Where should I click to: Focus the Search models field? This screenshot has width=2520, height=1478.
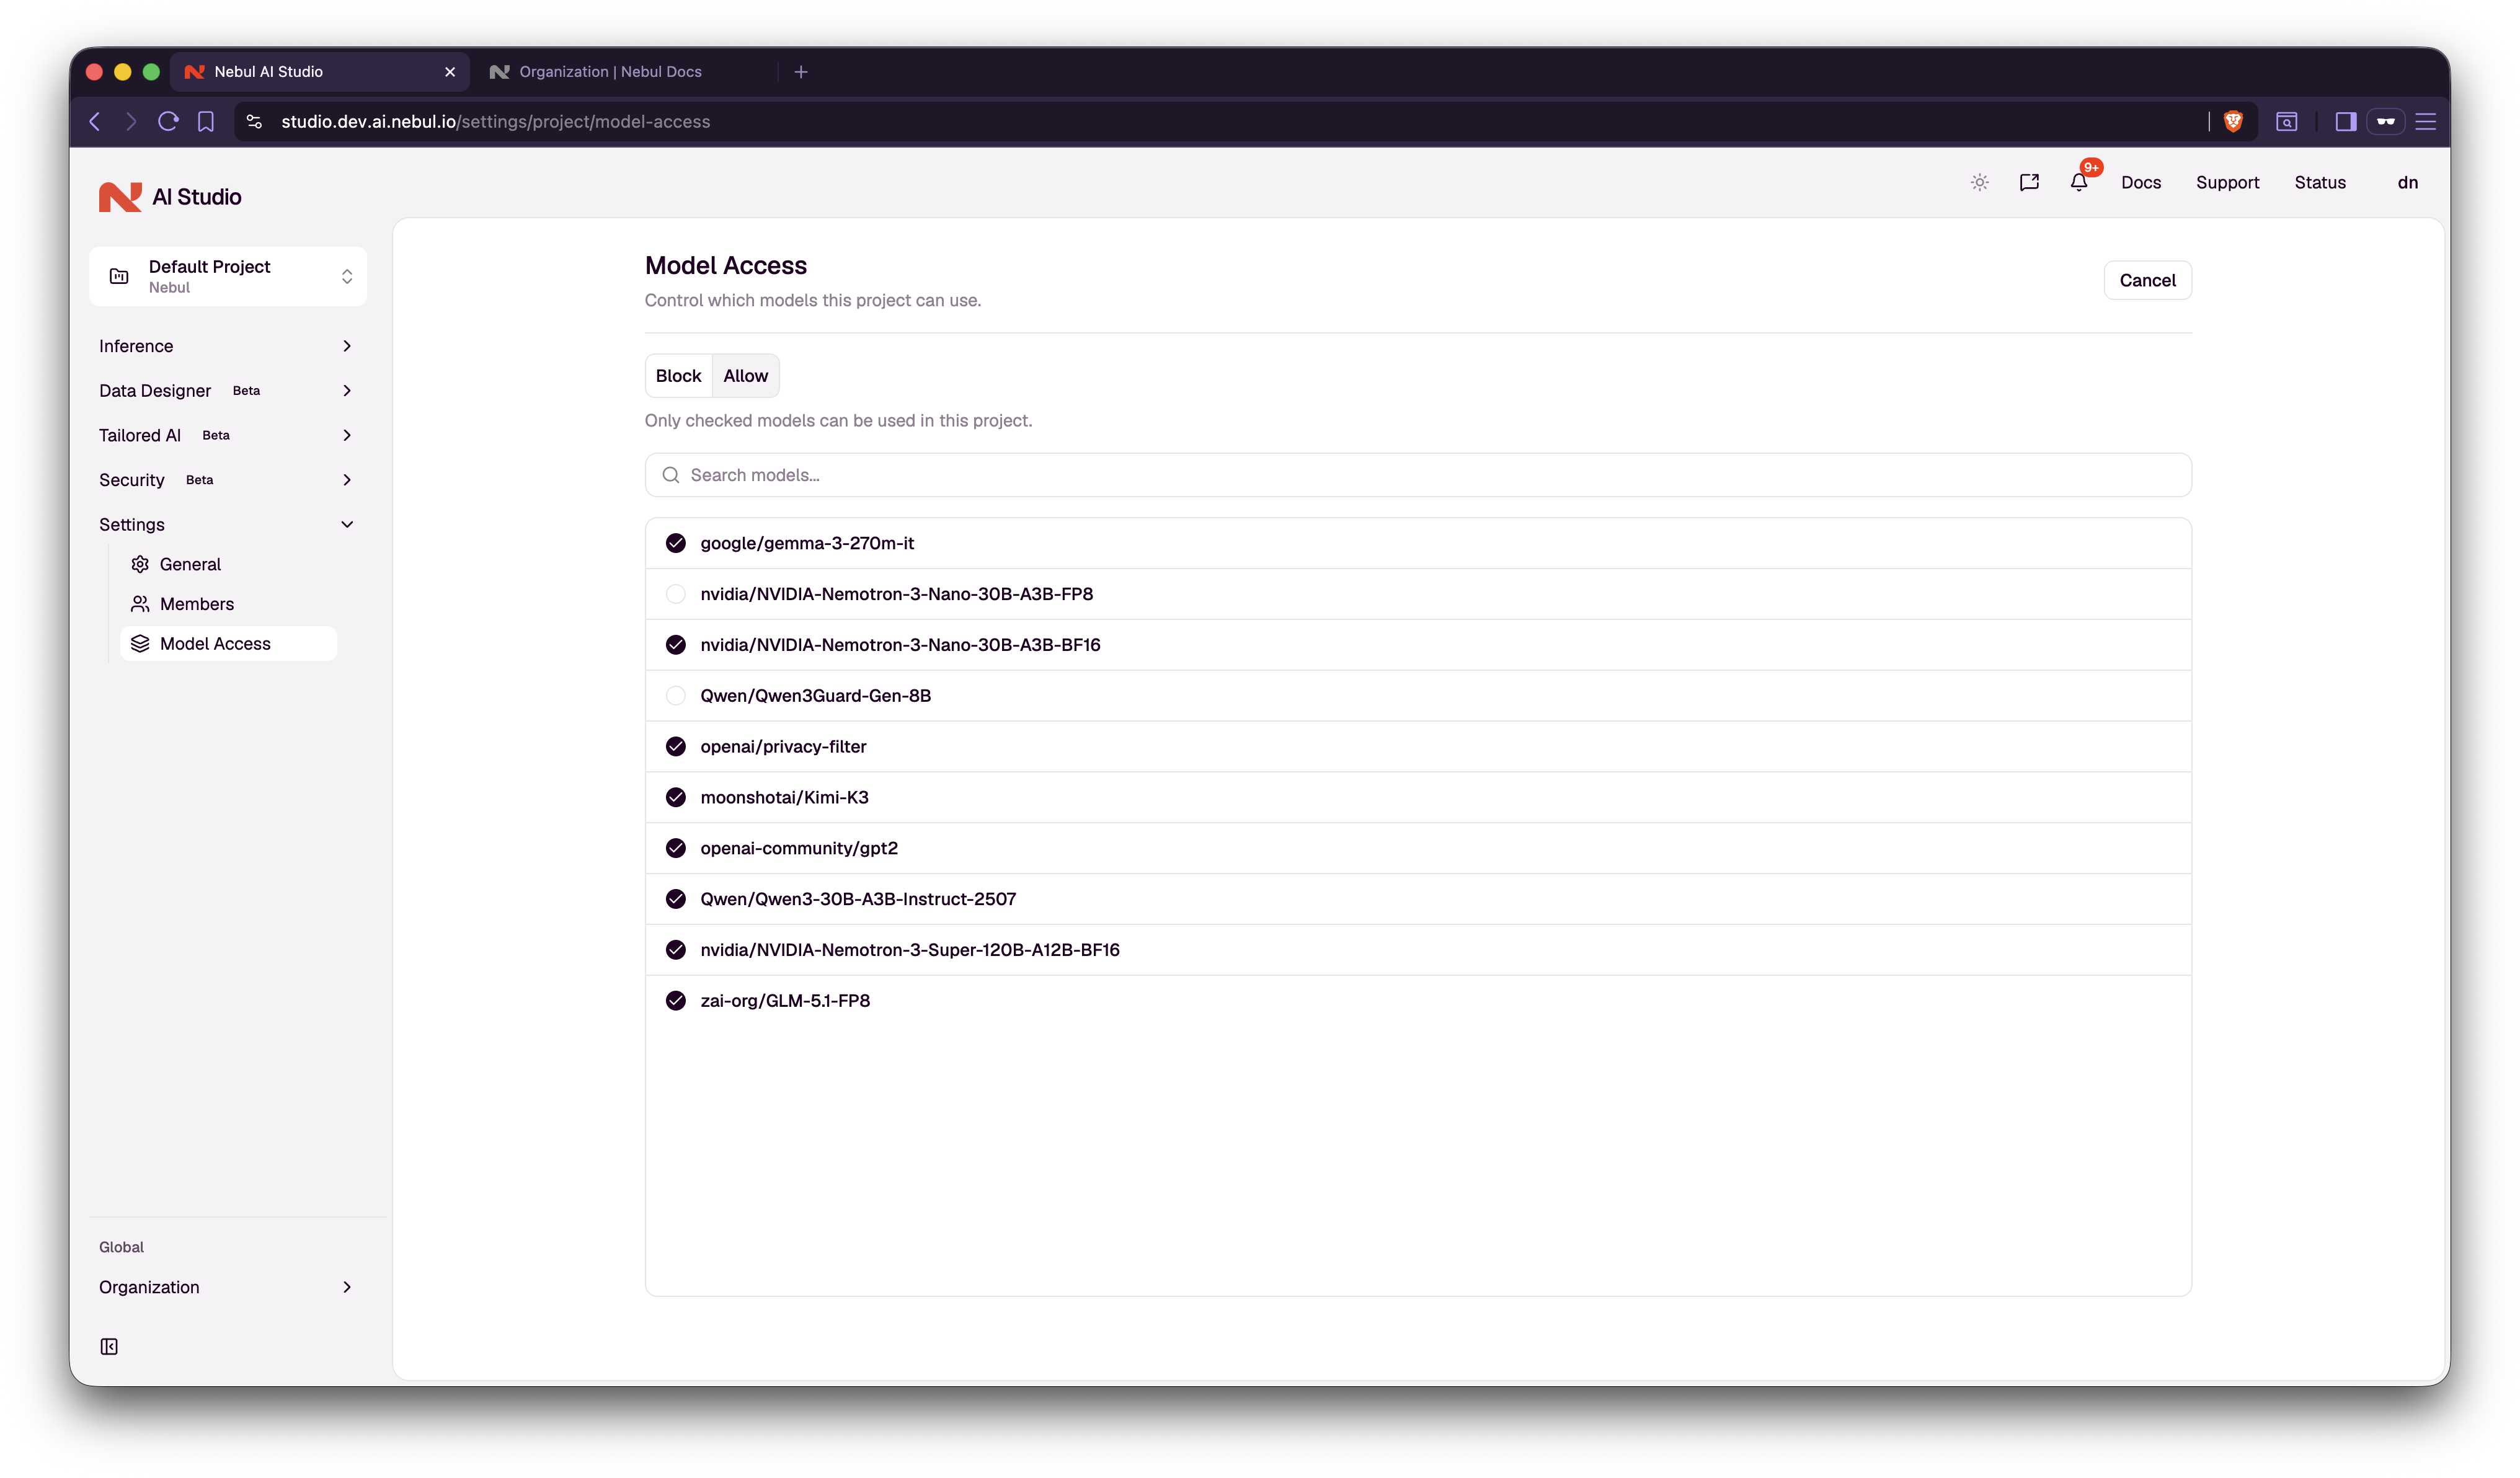point(1418,475)
